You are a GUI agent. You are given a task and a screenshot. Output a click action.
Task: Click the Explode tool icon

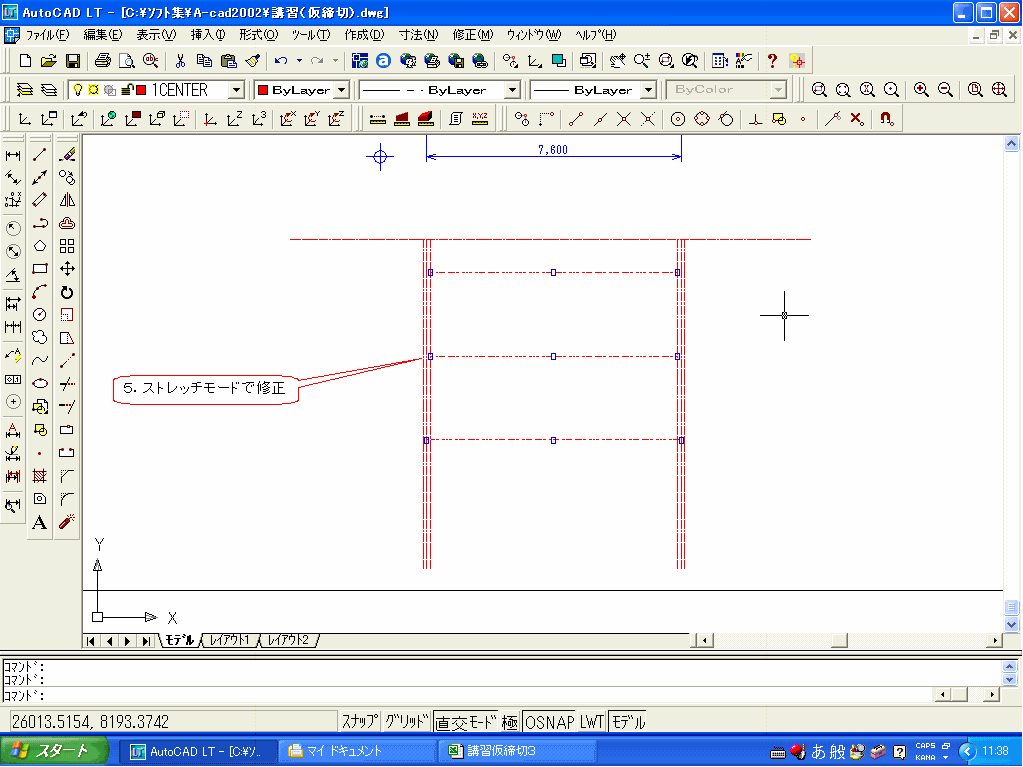(x=67, y=522)
